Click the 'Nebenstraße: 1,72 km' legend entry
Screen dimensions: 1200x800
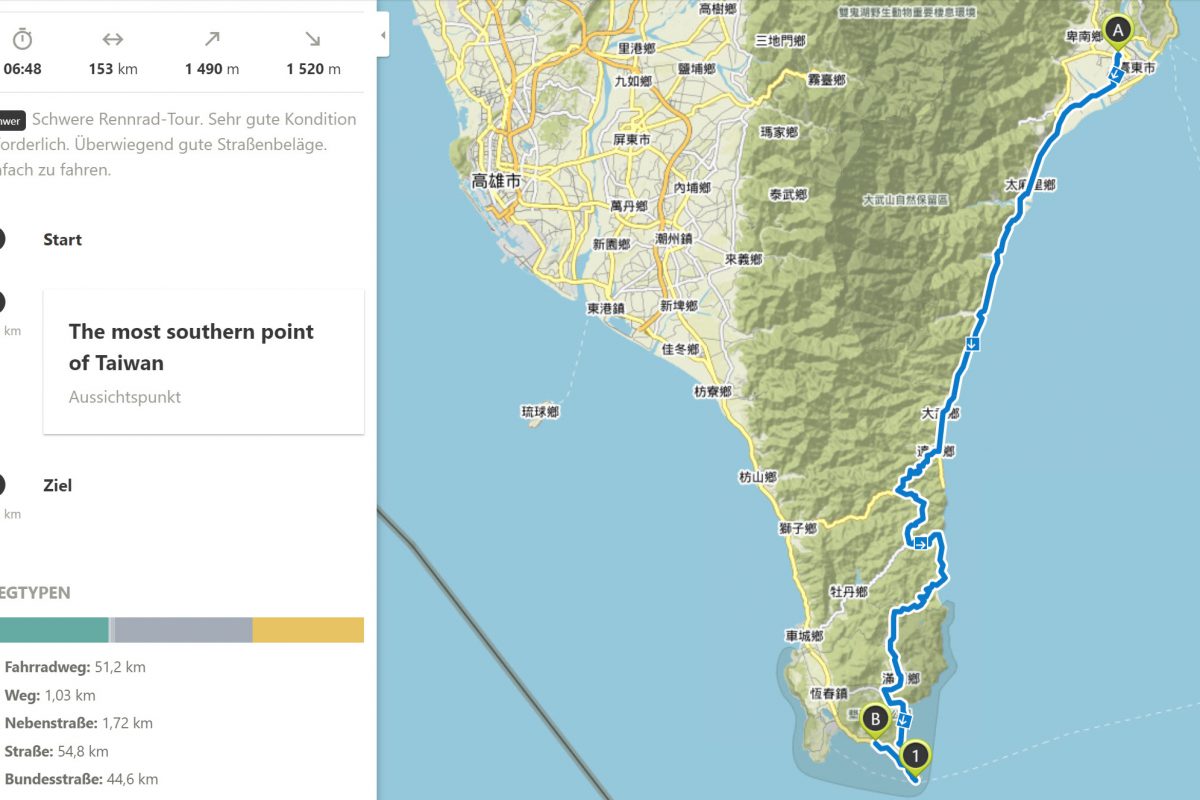79,723
